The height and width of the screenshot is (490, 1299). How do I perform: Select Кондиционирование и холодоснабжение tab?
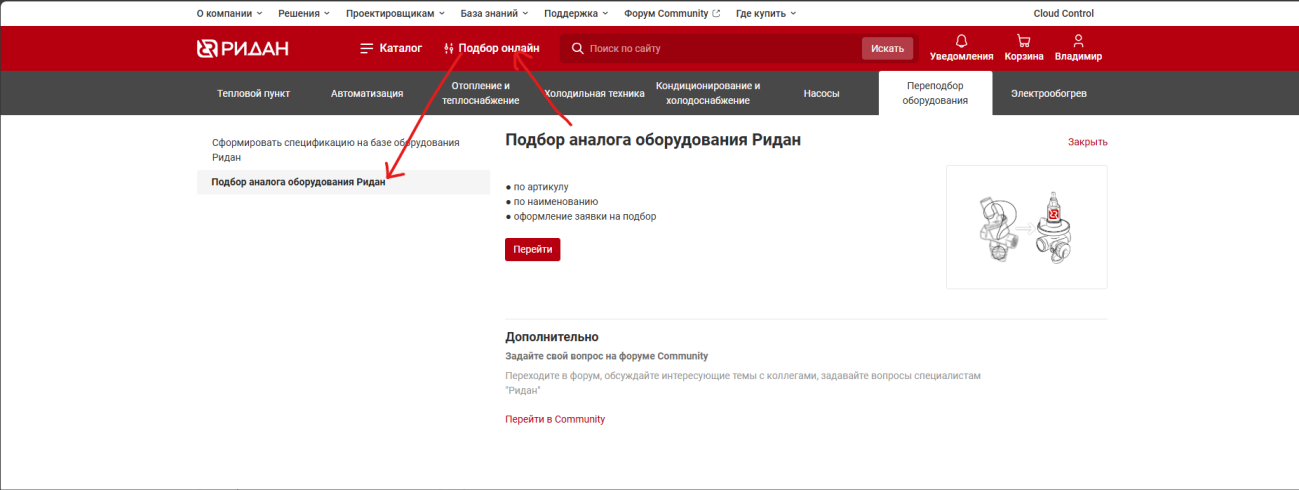click(708, 93)
